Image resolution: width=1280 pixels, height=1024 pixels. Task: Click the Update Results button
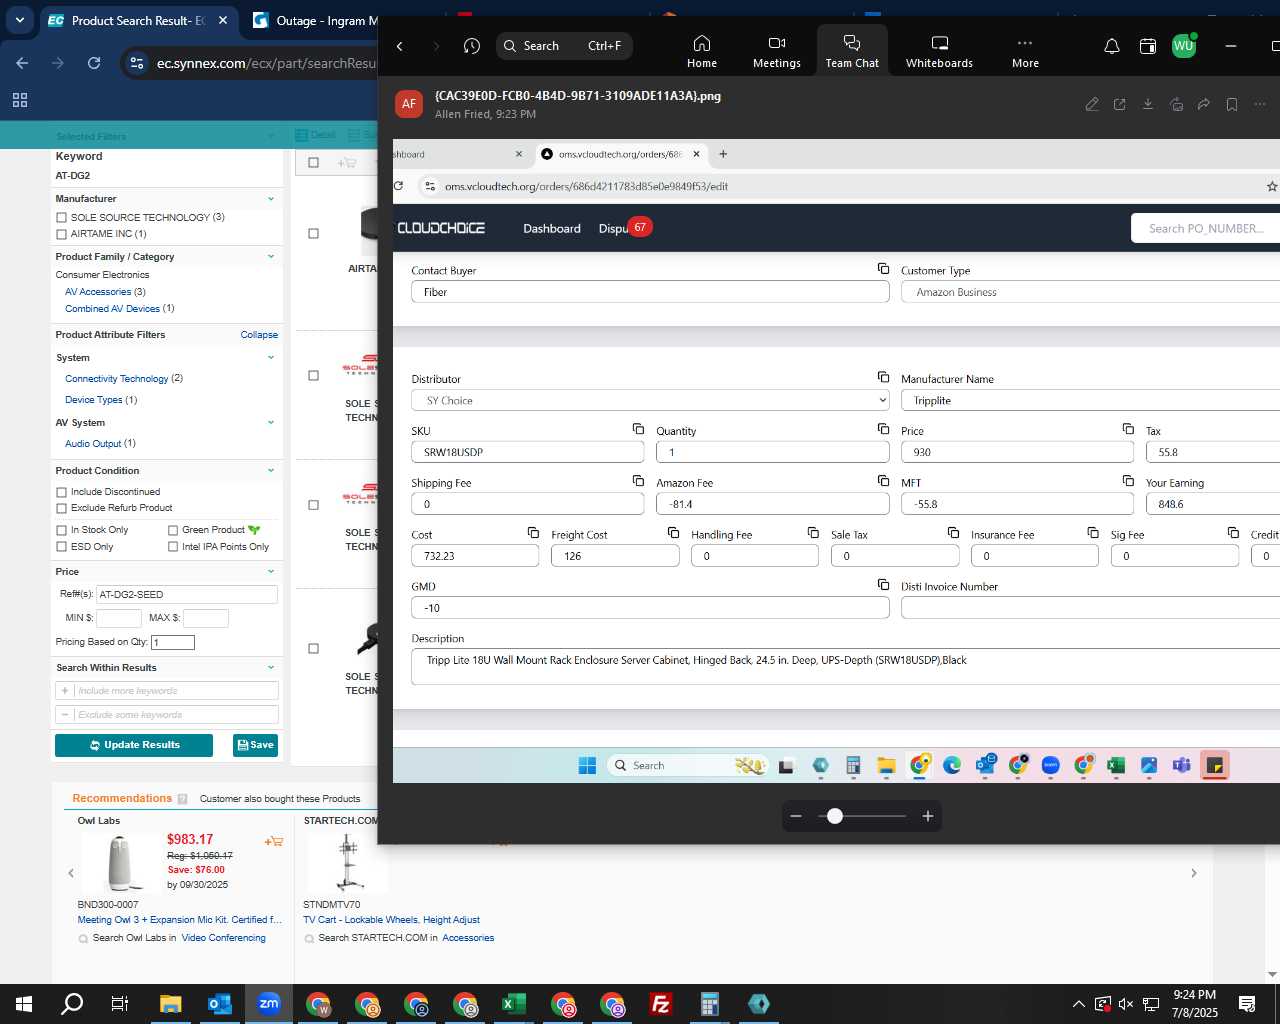[x=134, y=745]
